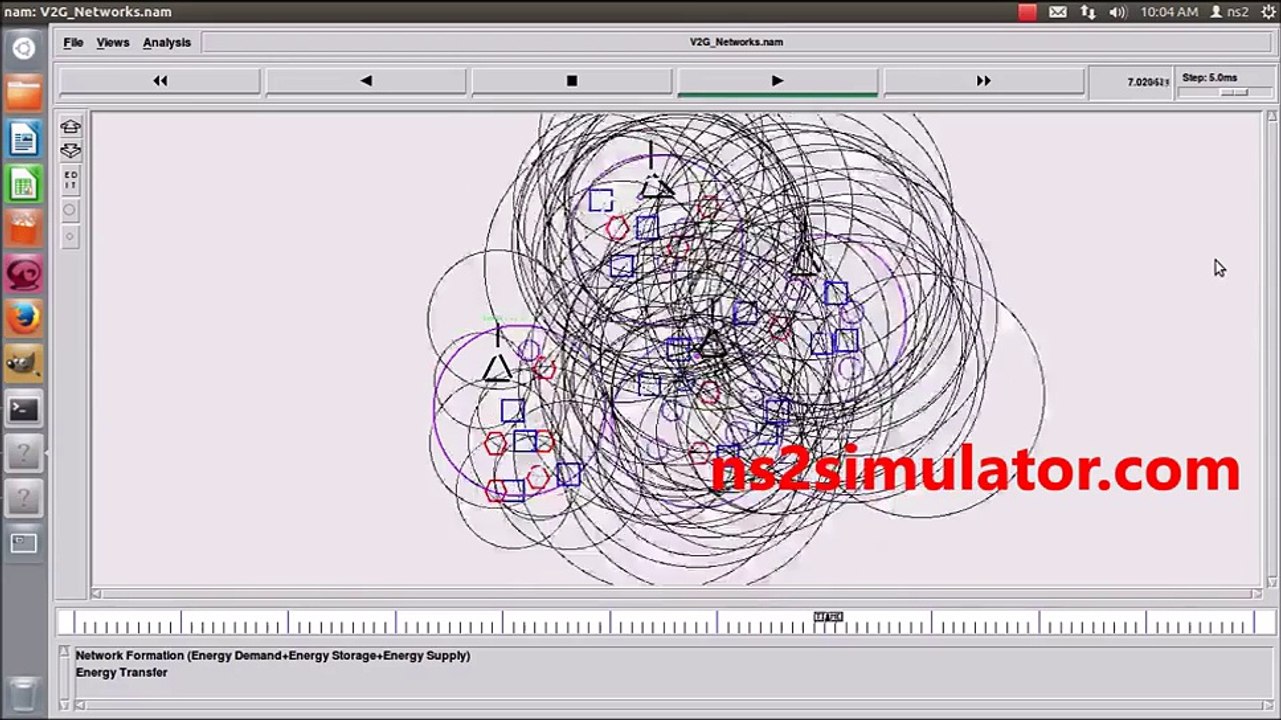Play the animation forward
This screenshot has width=1281, height=720.
(x=778, y=81)
